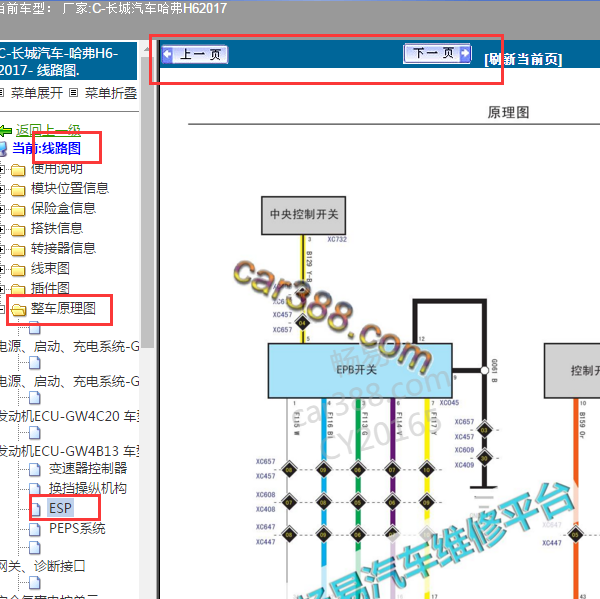Image resolution: width=600 pixels, height=599 pixels.
Task: Select 转接器信息 tree item
Action: point(63,248)
